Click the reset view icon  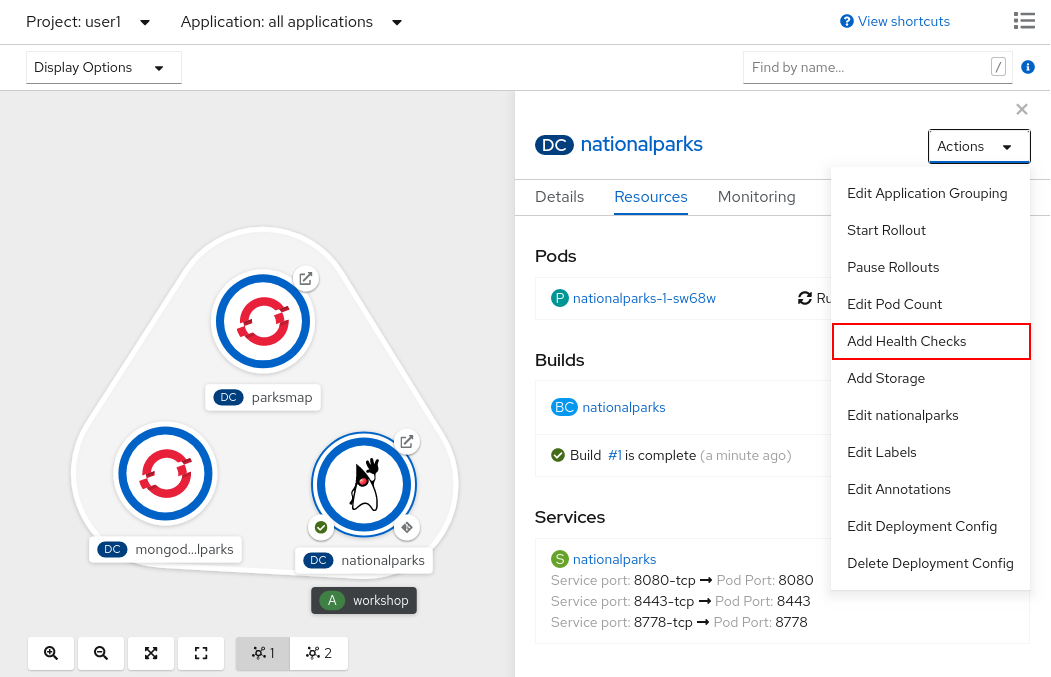coord(201,653)
